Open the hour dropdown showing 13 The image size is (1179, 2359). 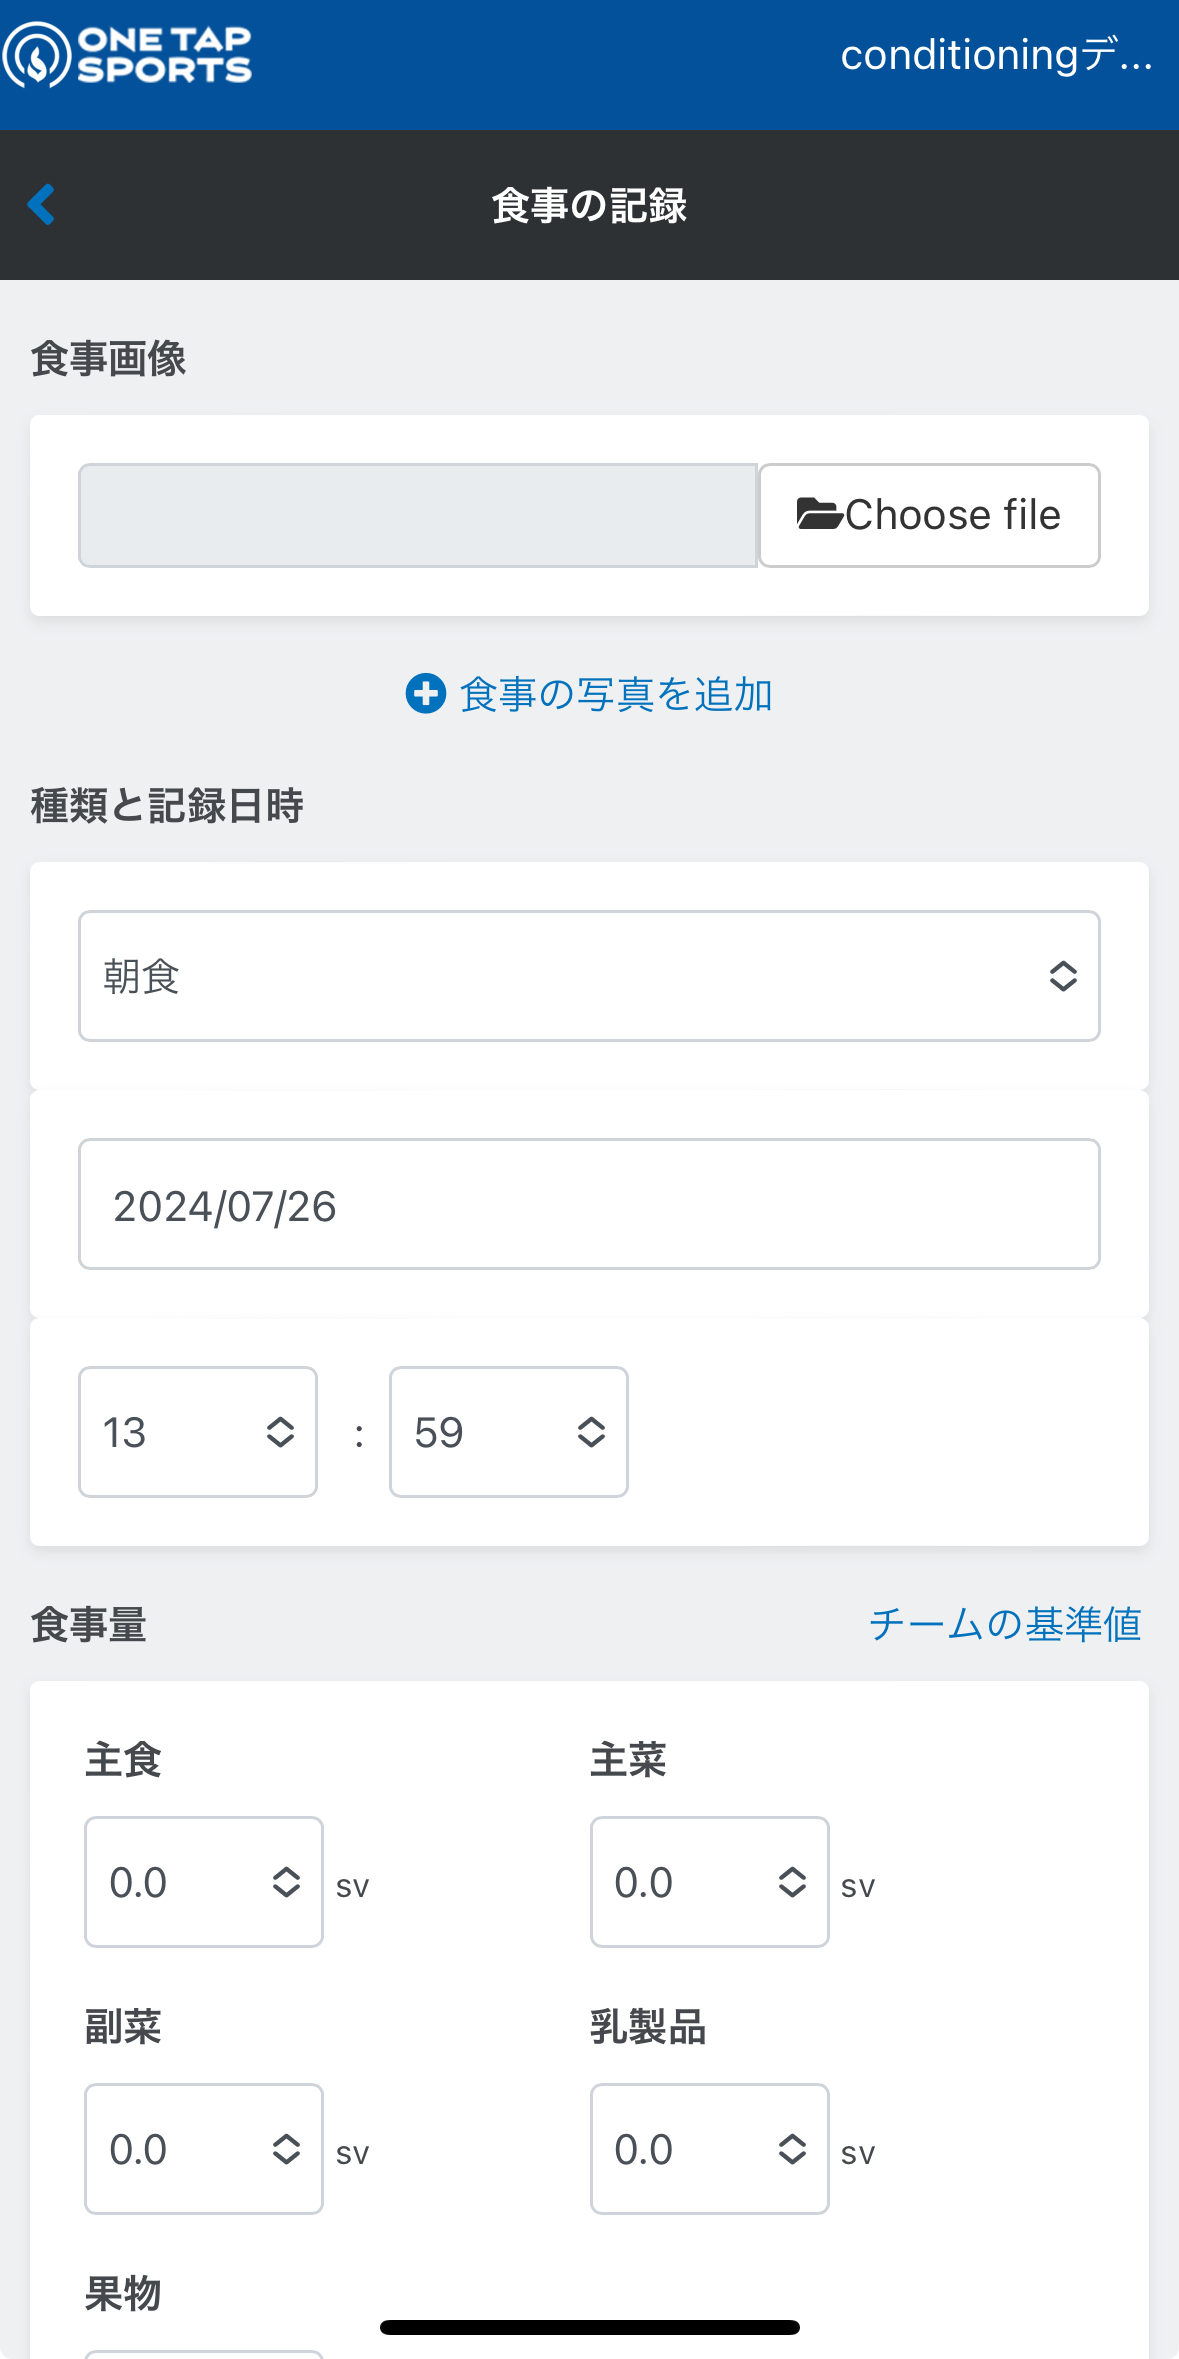(198, 1432)
